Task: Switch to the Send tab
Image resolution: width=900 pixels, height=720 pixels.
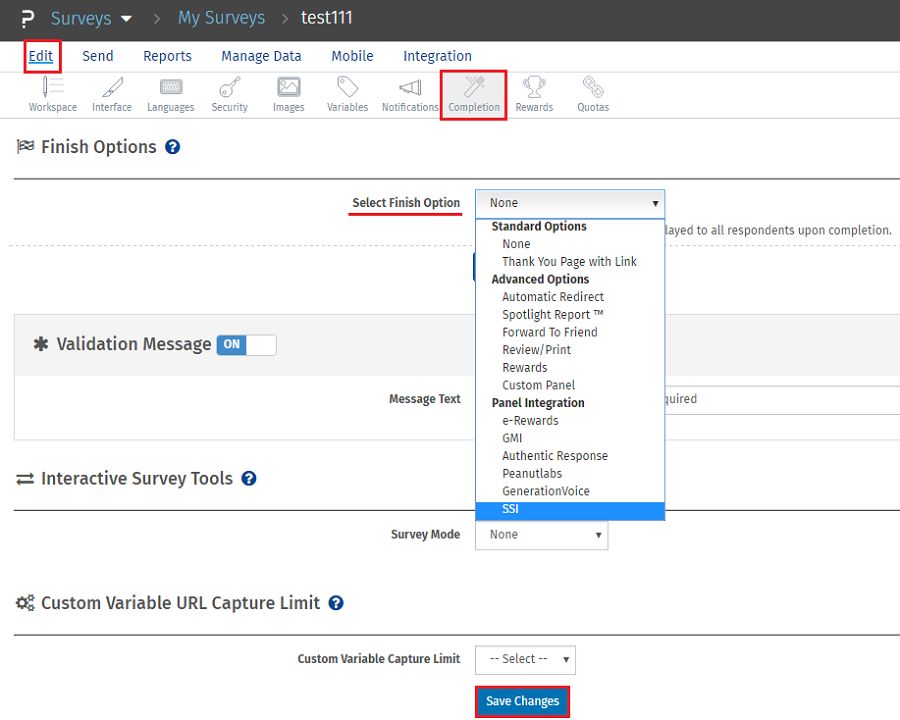Action: (x=97, y=56)
